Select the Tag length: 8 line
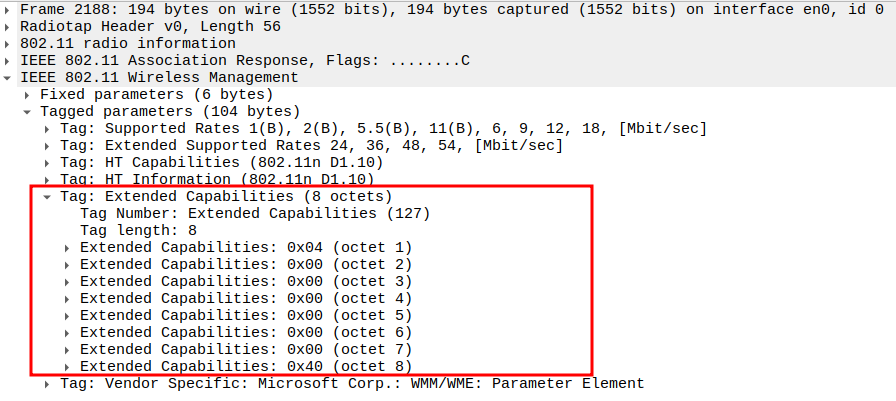The width and height of the screenshot is (896, 401). 138,230
